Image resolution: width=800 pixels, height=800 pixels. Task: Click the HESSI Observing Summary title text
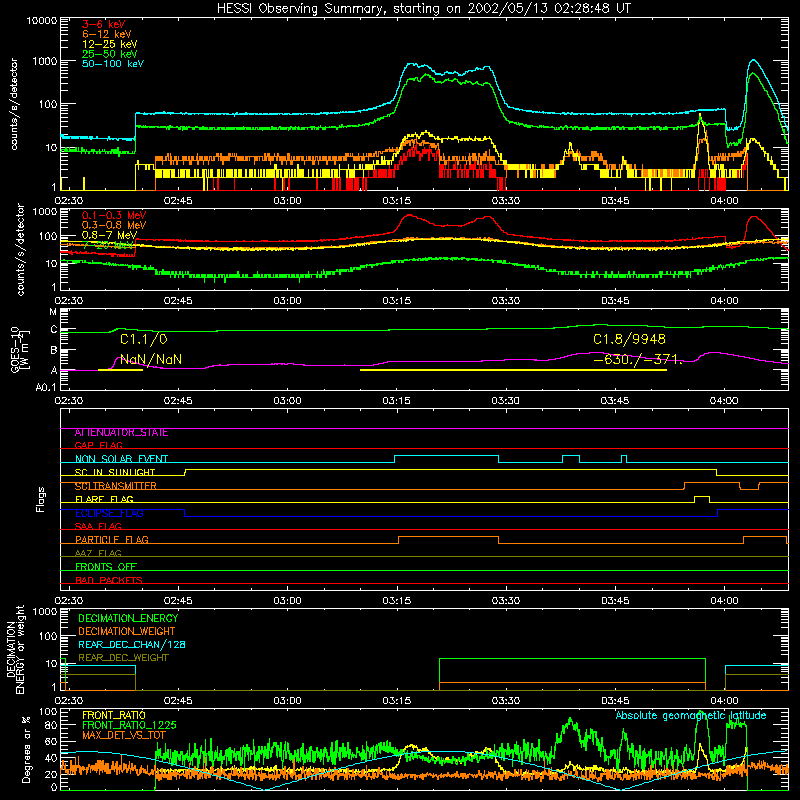point(423,9)
